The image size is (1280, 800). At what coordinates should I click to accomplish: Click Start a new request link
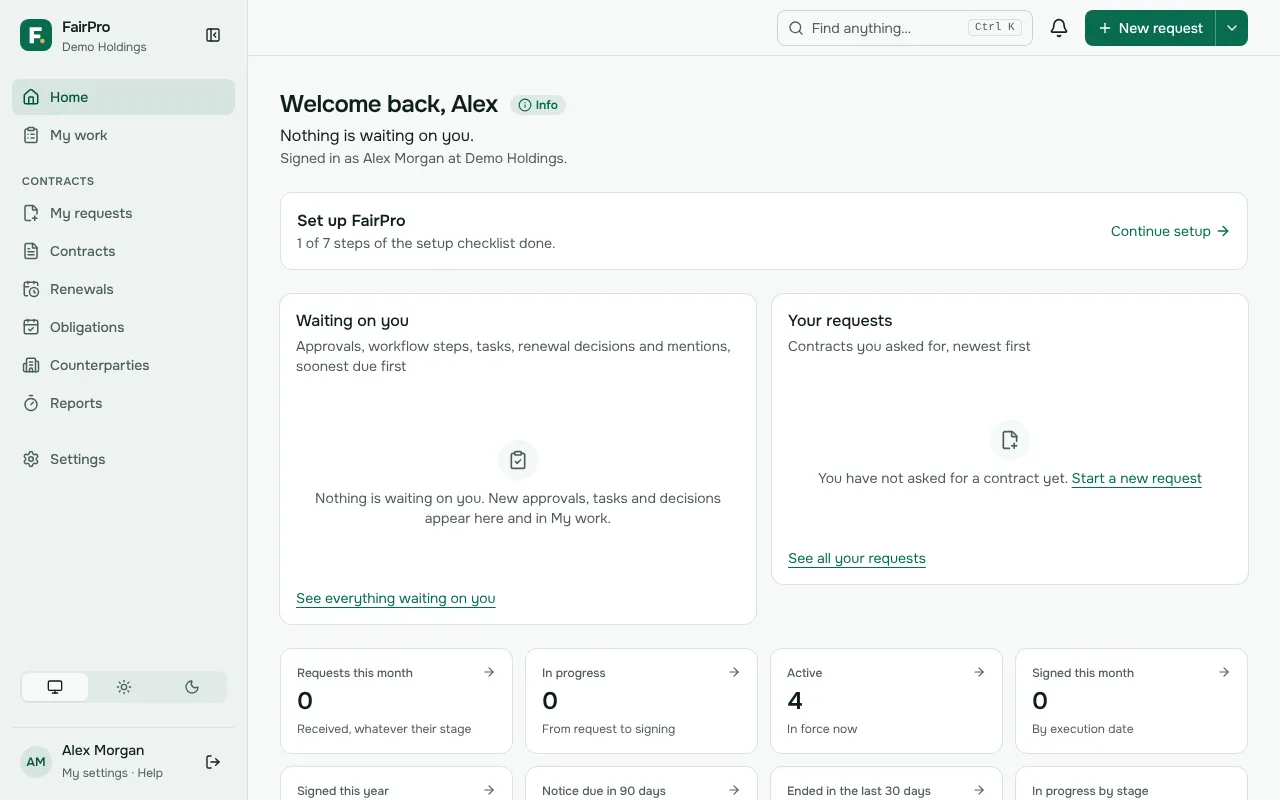pos(1137,478)
